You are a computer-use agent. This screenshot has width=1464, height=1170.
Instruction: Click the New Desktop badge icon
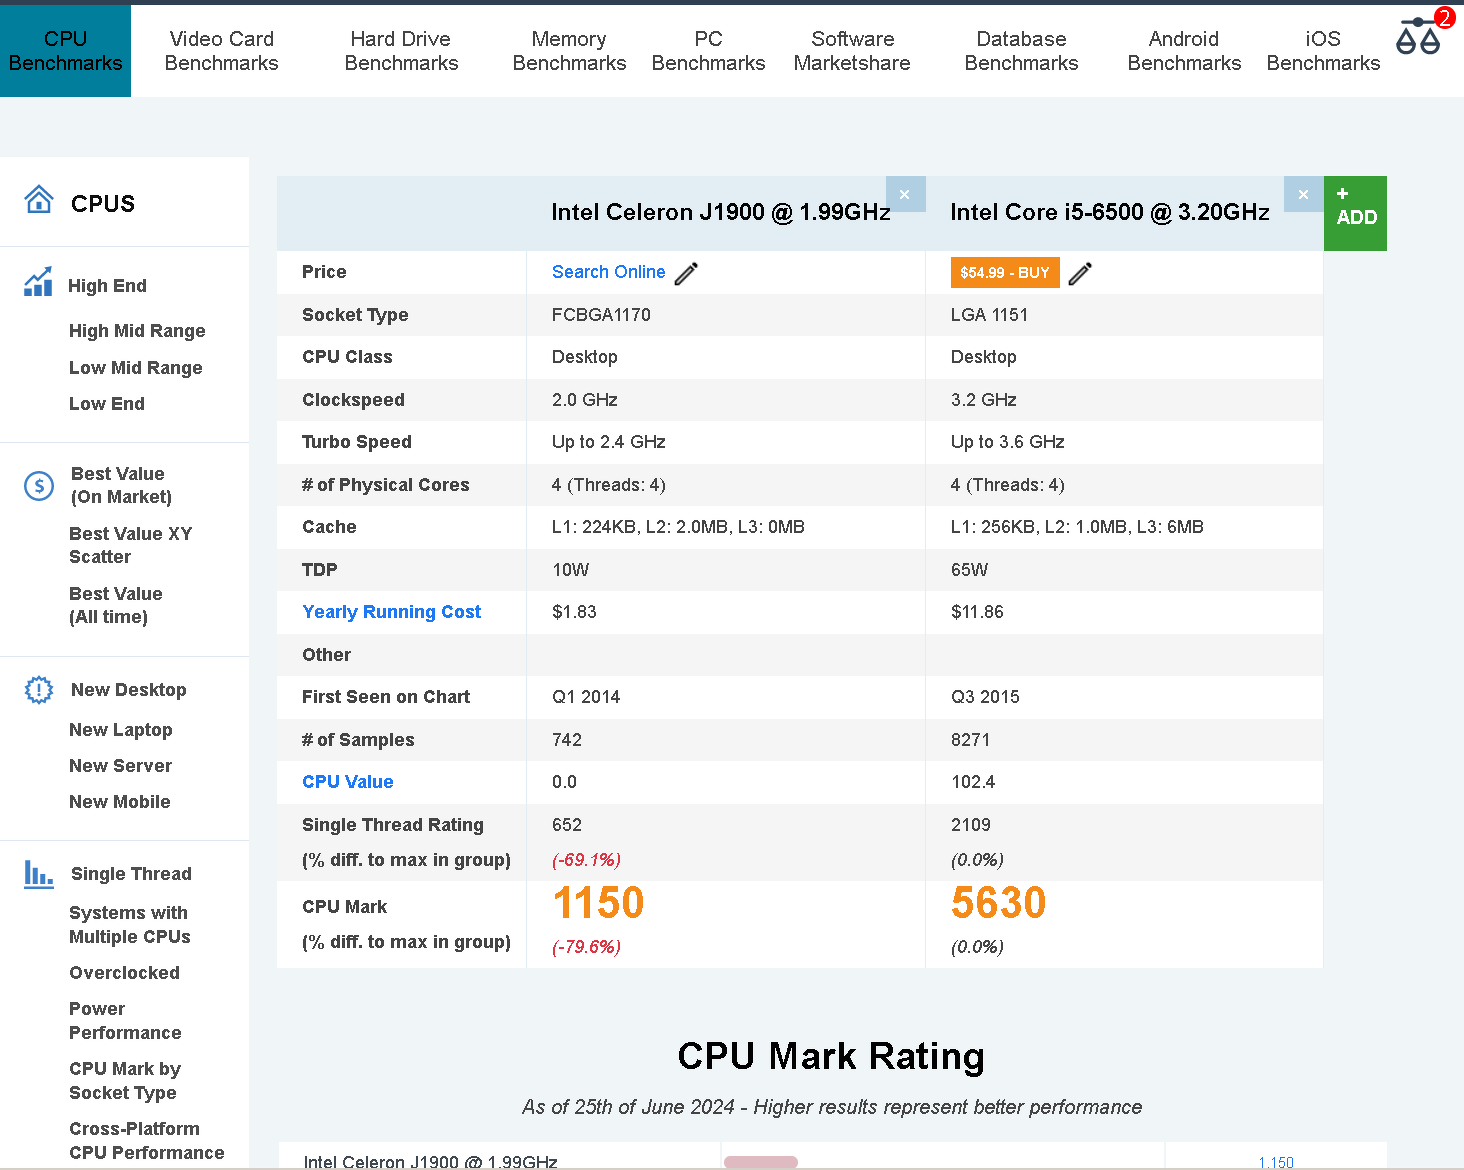tap(39, 690)
